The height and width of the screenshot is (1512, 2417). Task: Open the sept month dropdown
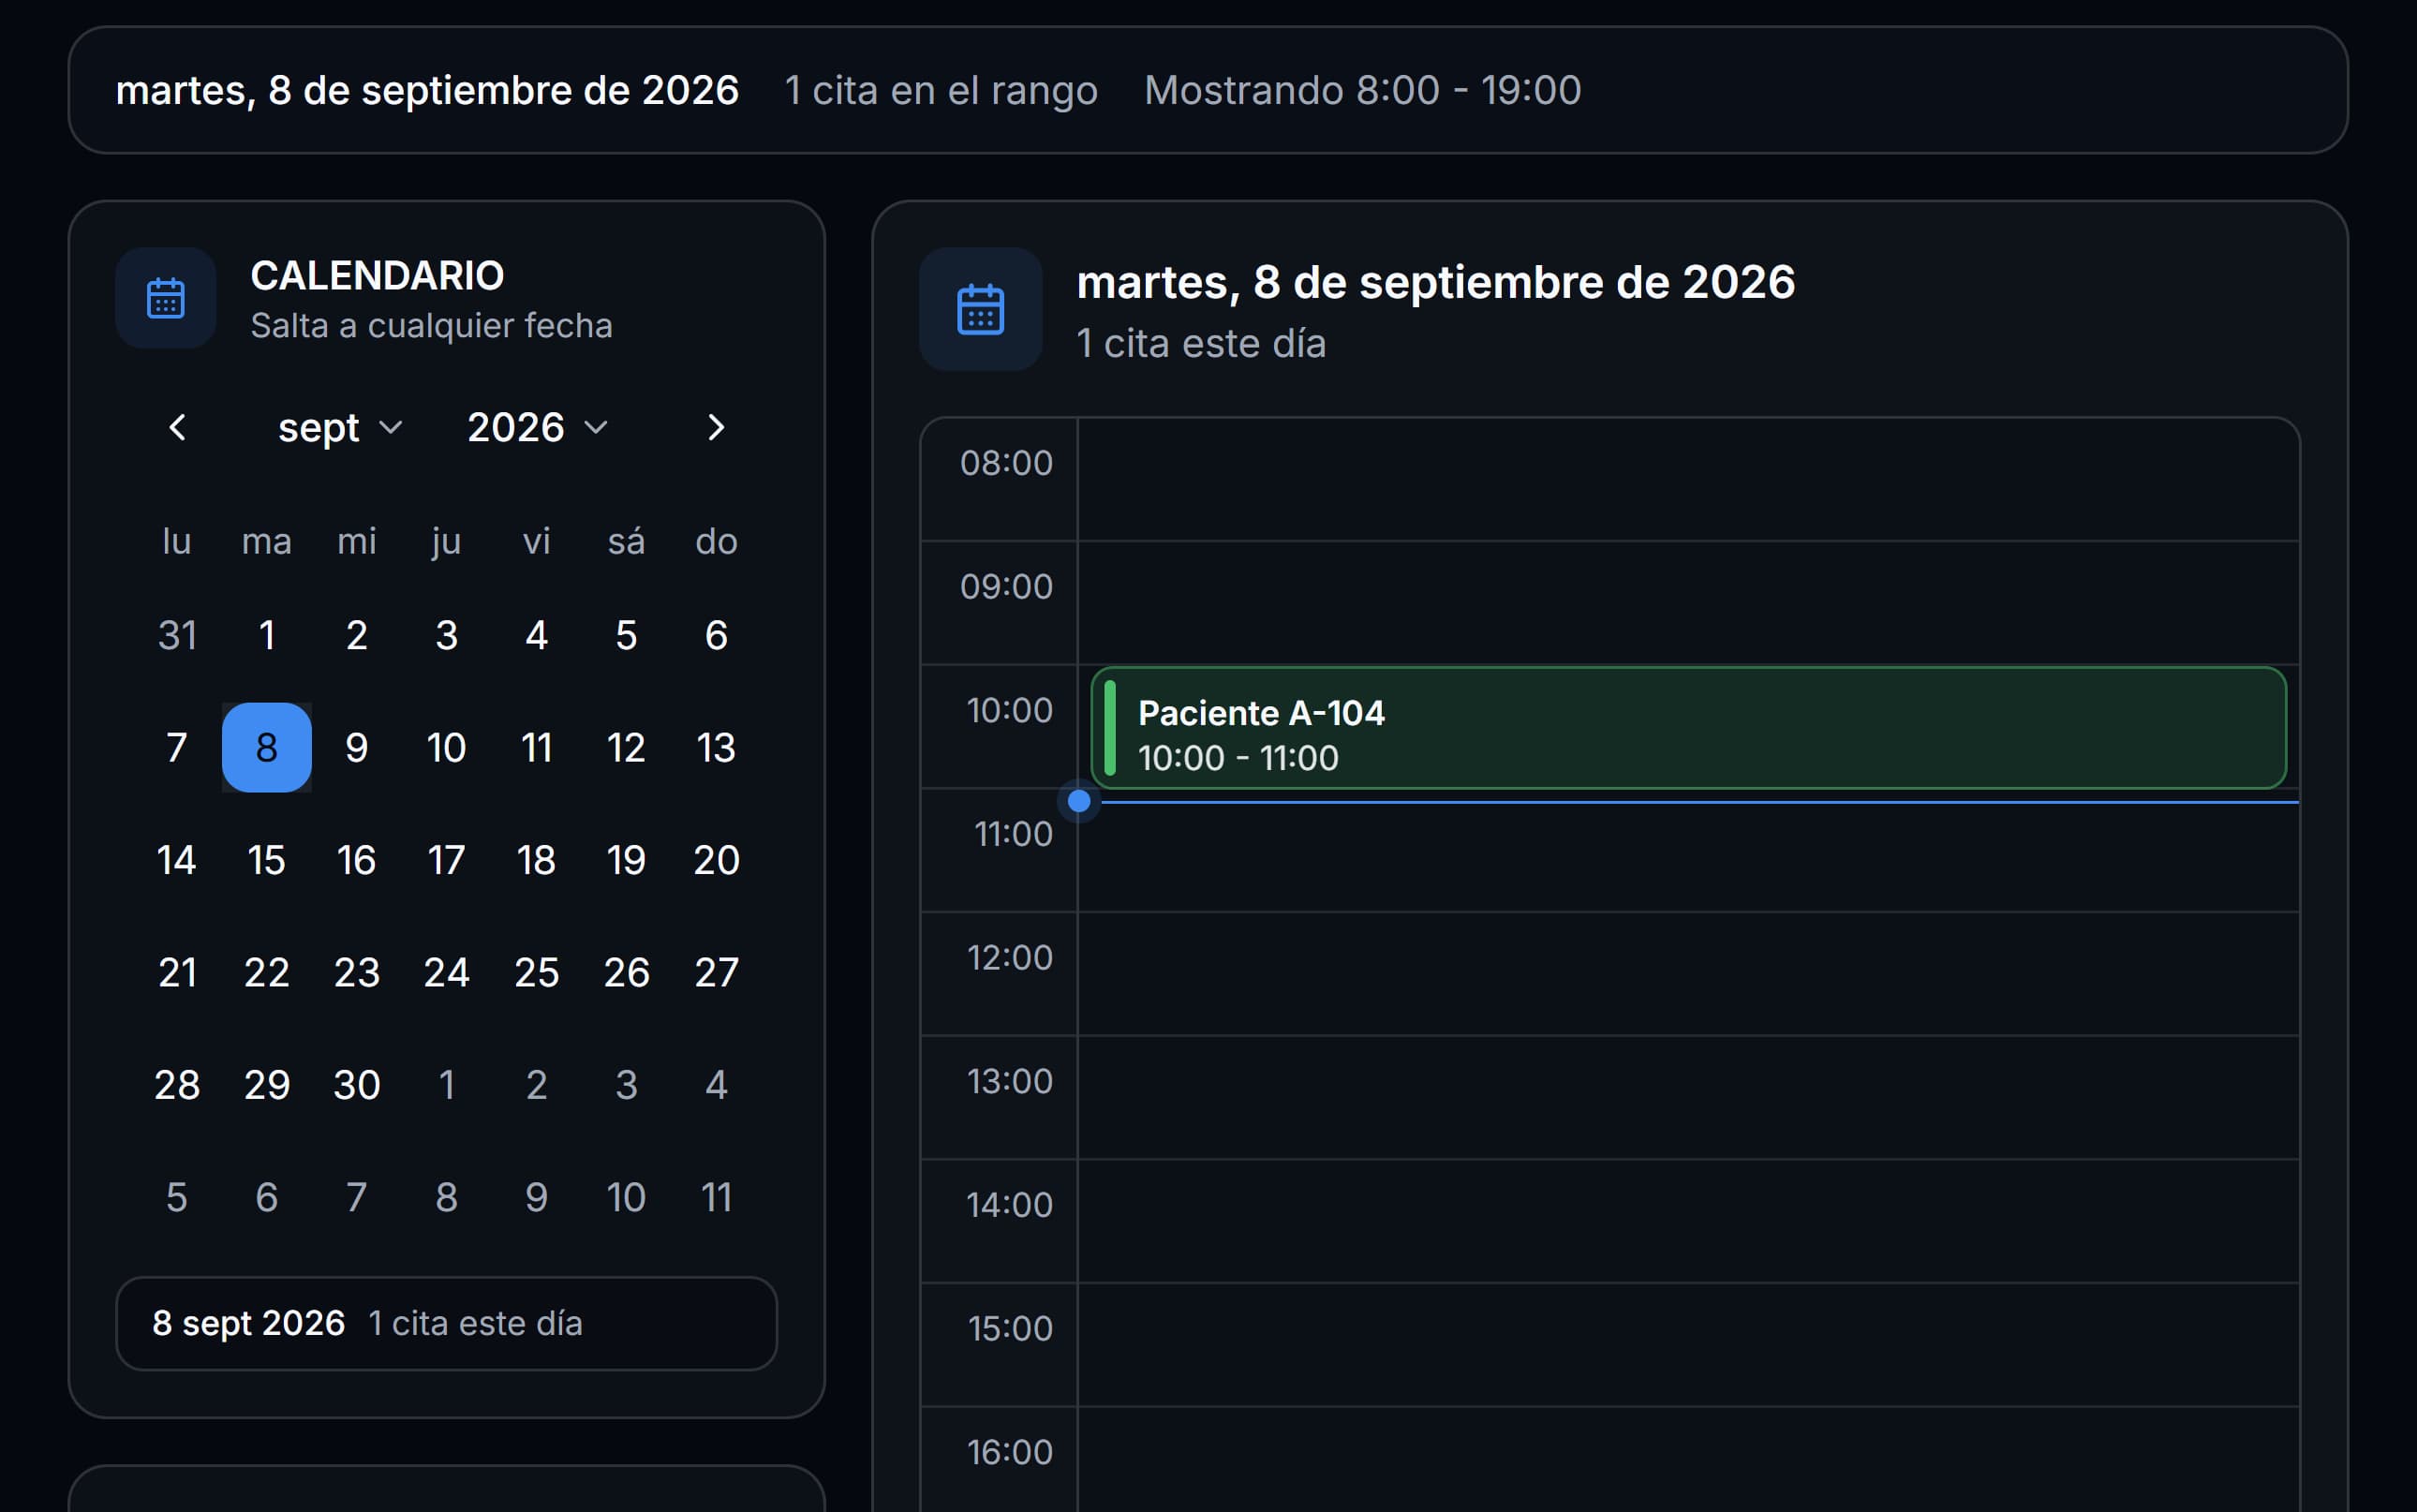(x=340, y=428)
